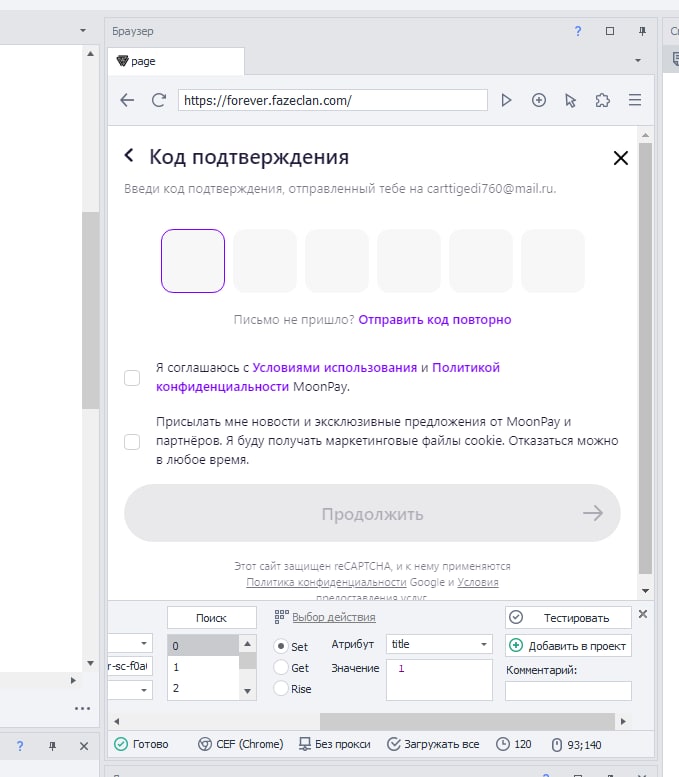Click the r-sc-f0a text field
The image size is (679, 777).
[130, 666]
